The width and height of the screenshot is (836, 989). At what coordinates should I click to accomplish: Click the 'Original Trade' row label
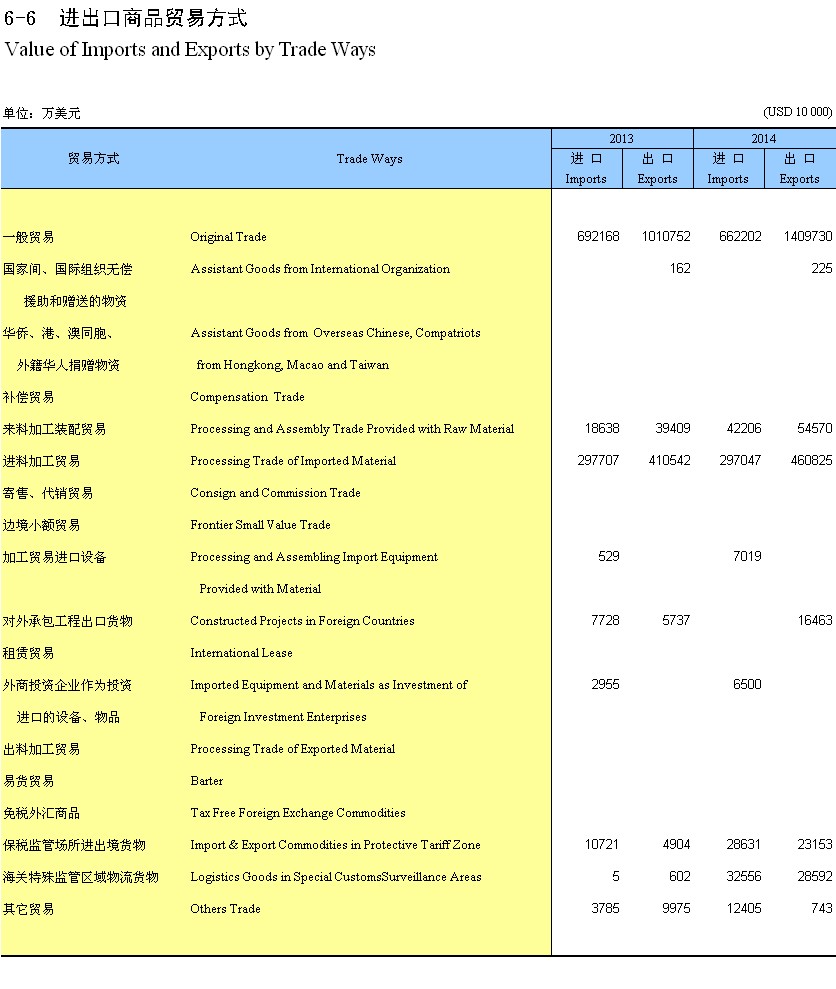[228, 237]
